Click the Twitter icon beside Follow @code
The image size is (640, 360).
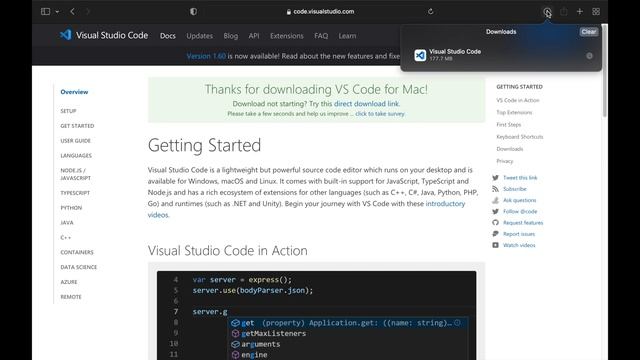coord(496,211)
